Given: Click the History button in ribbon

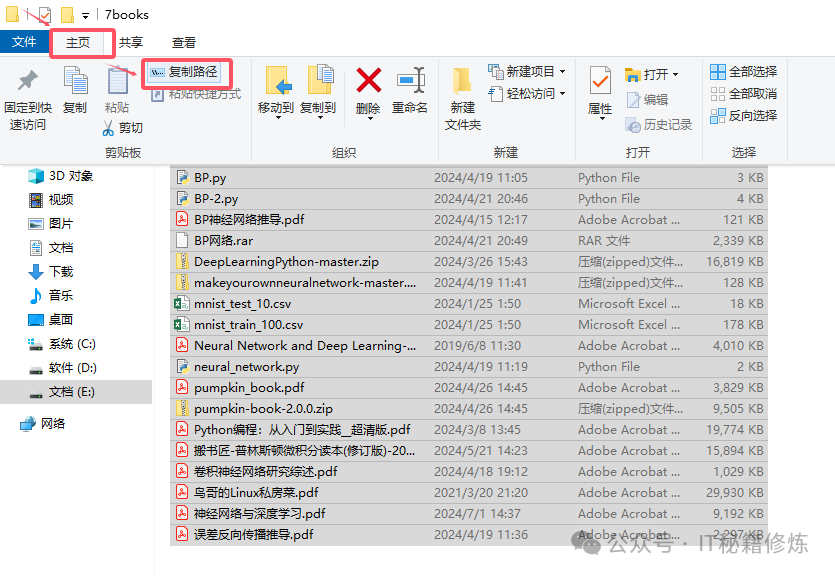Looking at the screenshot, I should [660, 125].
